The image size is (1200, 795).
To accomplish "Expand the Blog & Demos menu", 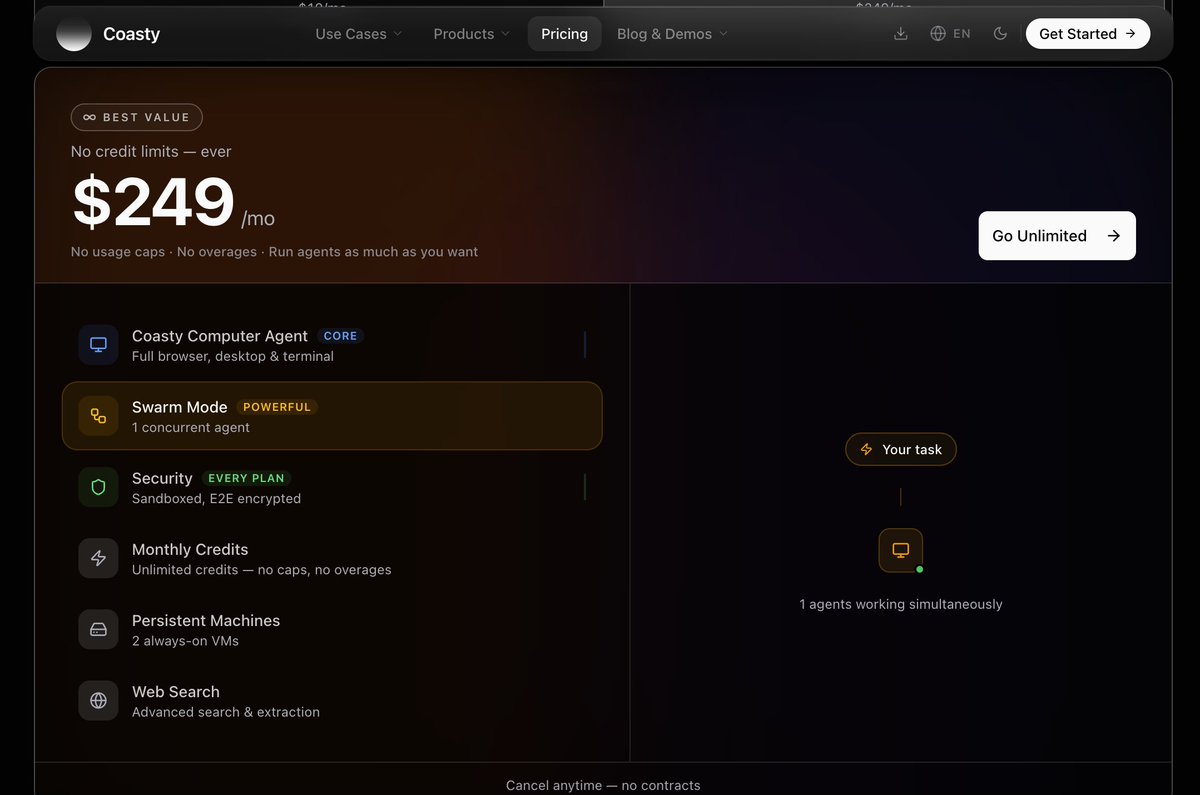I will pyautogui.click(x=672, y=34).
